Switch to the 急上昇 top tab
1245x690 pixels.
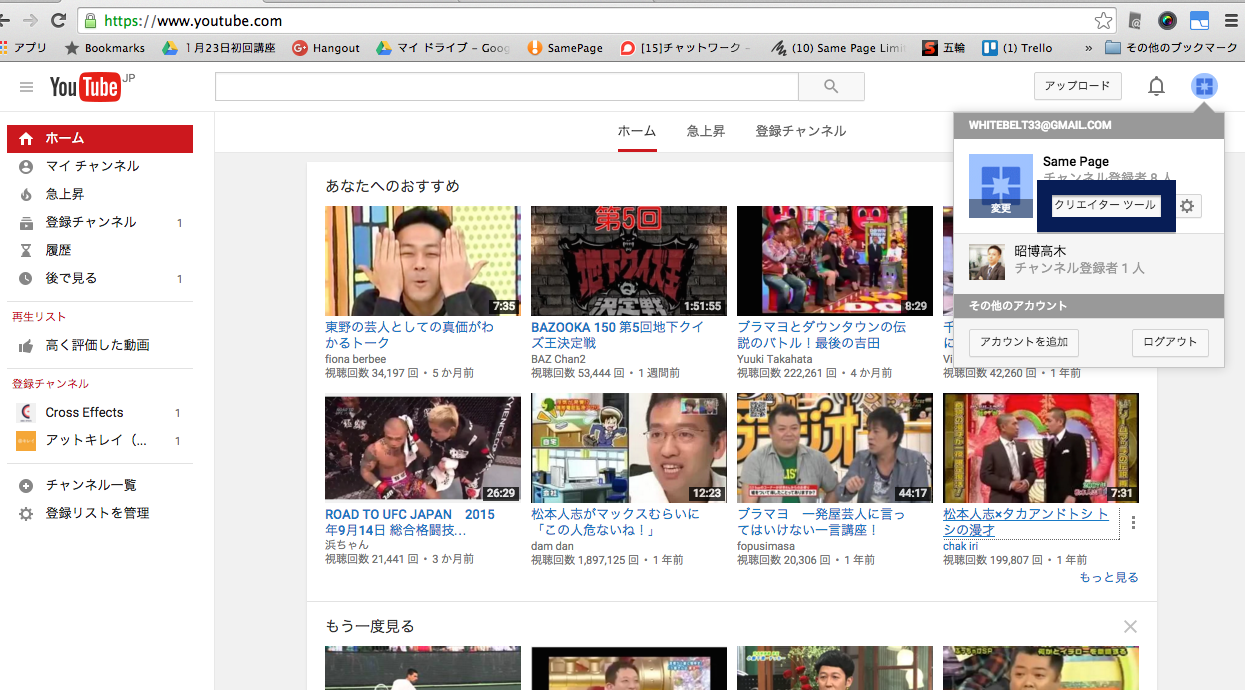click(706, 131)
